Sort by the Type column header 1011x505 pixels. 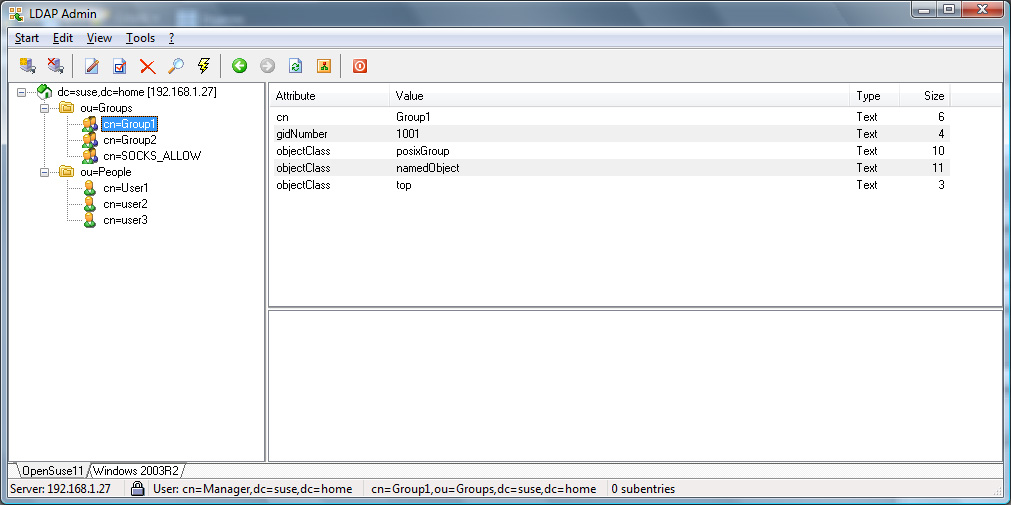tap(874, 96)
